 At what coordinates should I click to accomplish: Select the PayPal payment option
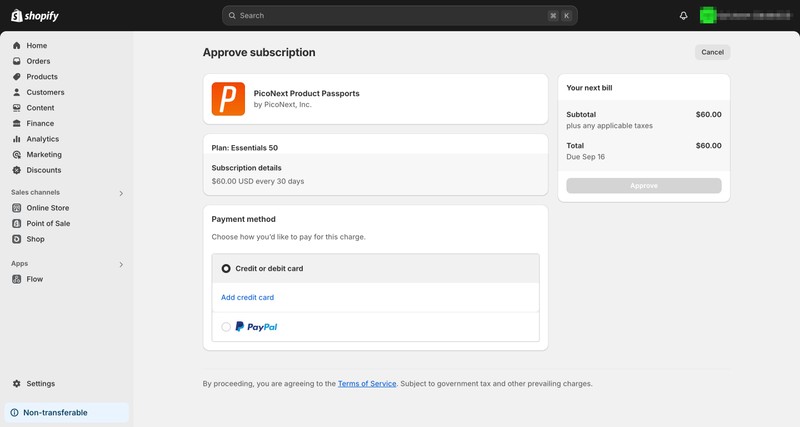point(226,327)
